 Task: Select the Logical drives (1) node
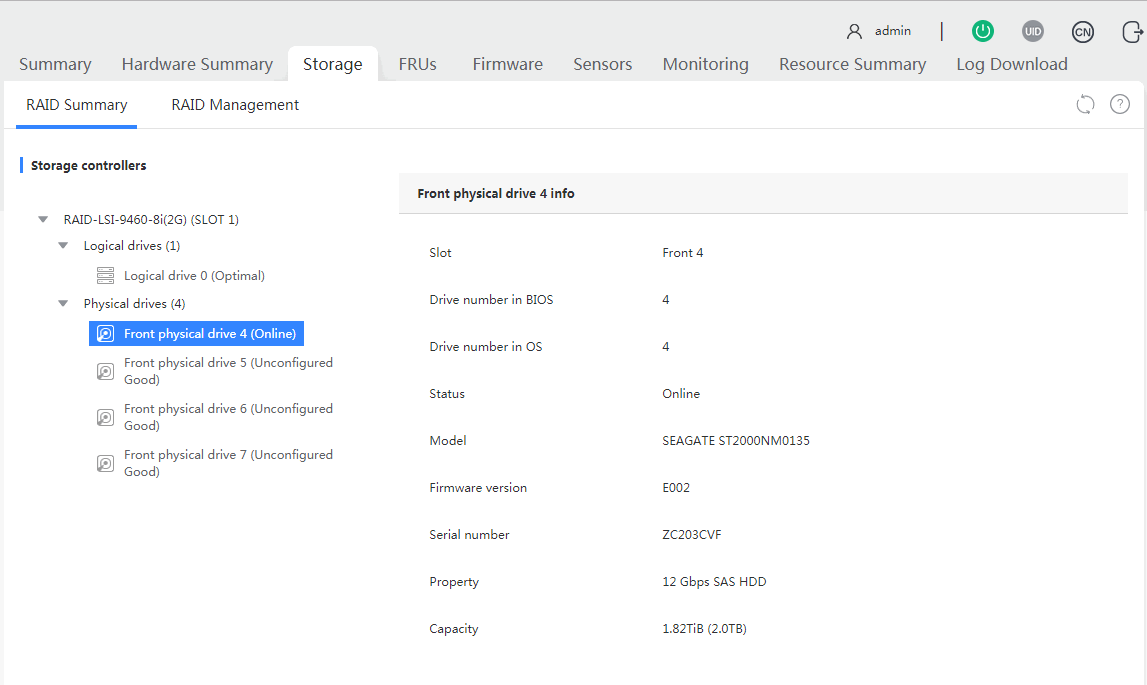point(132,246)
